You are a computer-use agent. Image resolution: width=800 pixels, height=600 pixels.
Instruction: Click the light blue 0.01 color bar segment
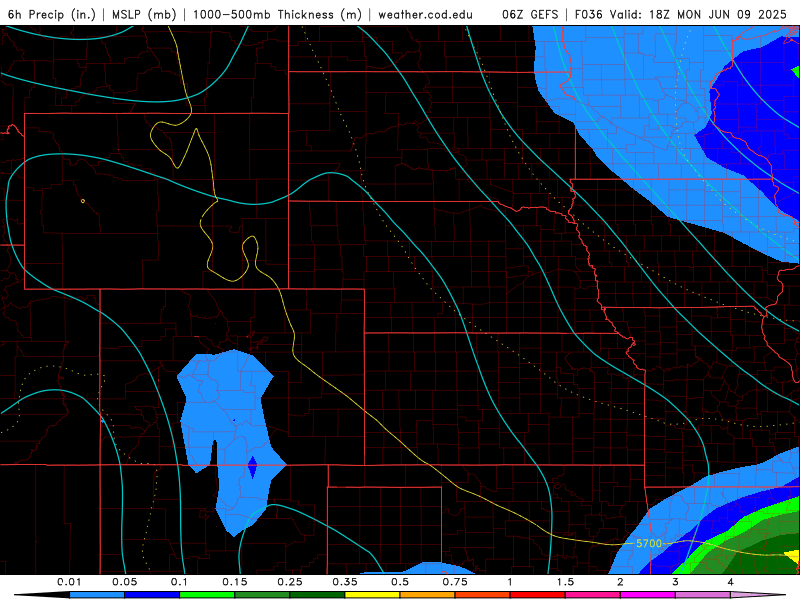click(x=96, y=595)
